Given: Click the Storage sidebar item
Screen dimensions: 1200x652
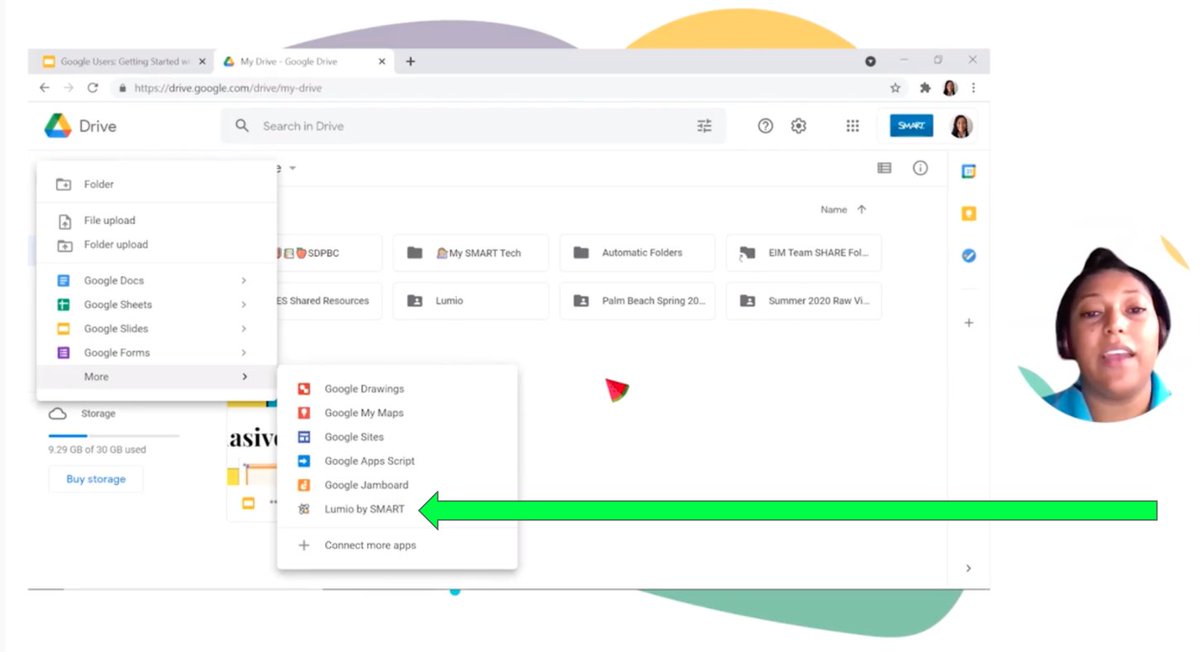Looking at the screenshot, I should [98, 413].
